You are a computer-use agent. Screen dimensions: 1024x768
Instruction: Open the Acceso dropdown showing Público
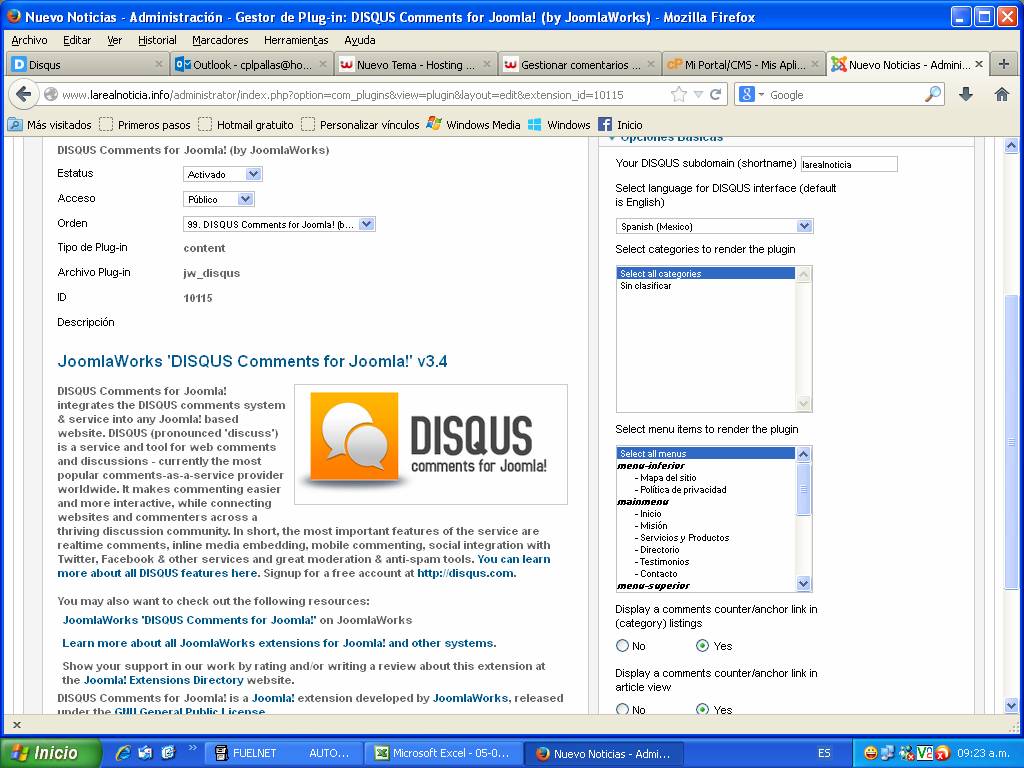[219, 199]
